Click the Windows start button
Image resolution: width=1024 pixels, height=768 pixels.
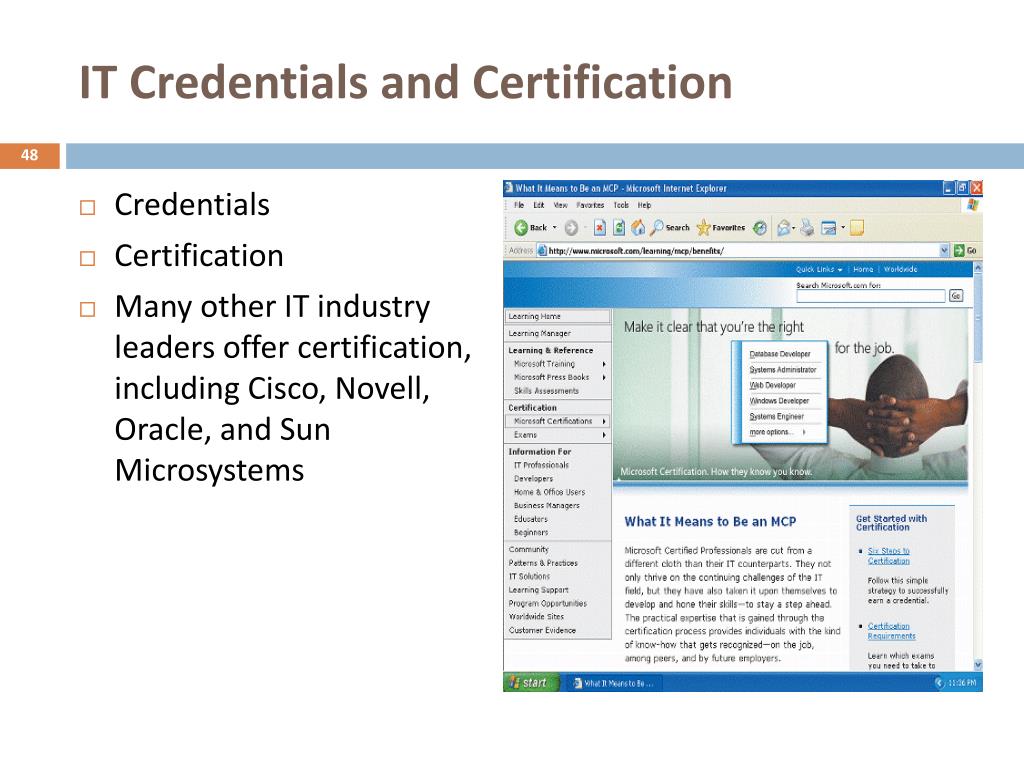click(x=533, y=682)
